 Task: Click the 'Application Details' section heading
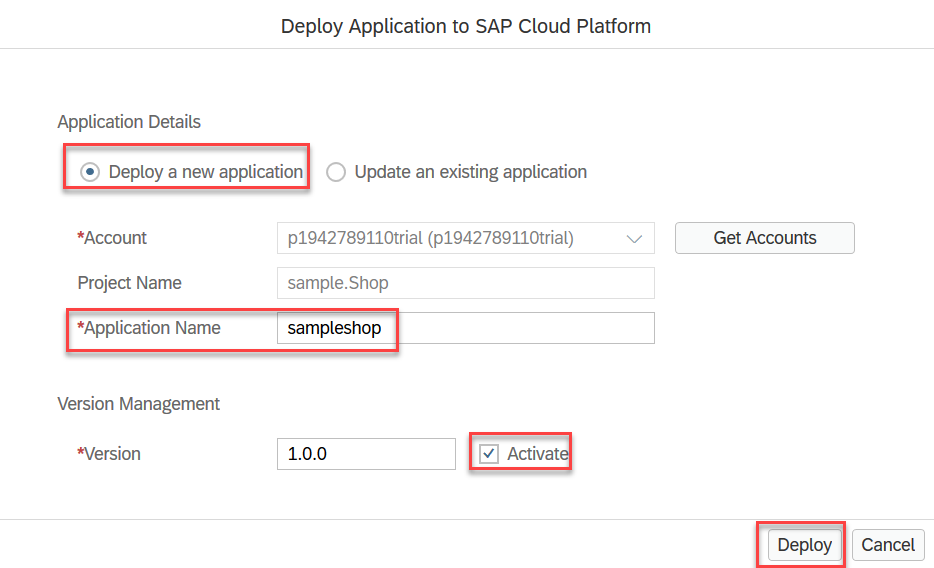(129, 121)
